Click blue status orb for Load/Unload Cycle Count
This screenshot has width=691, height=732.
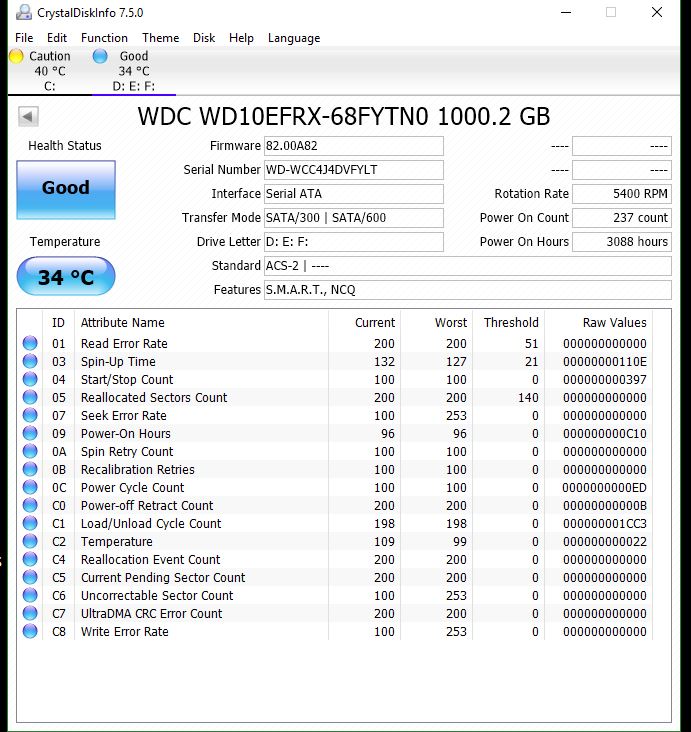pos(30,523)
